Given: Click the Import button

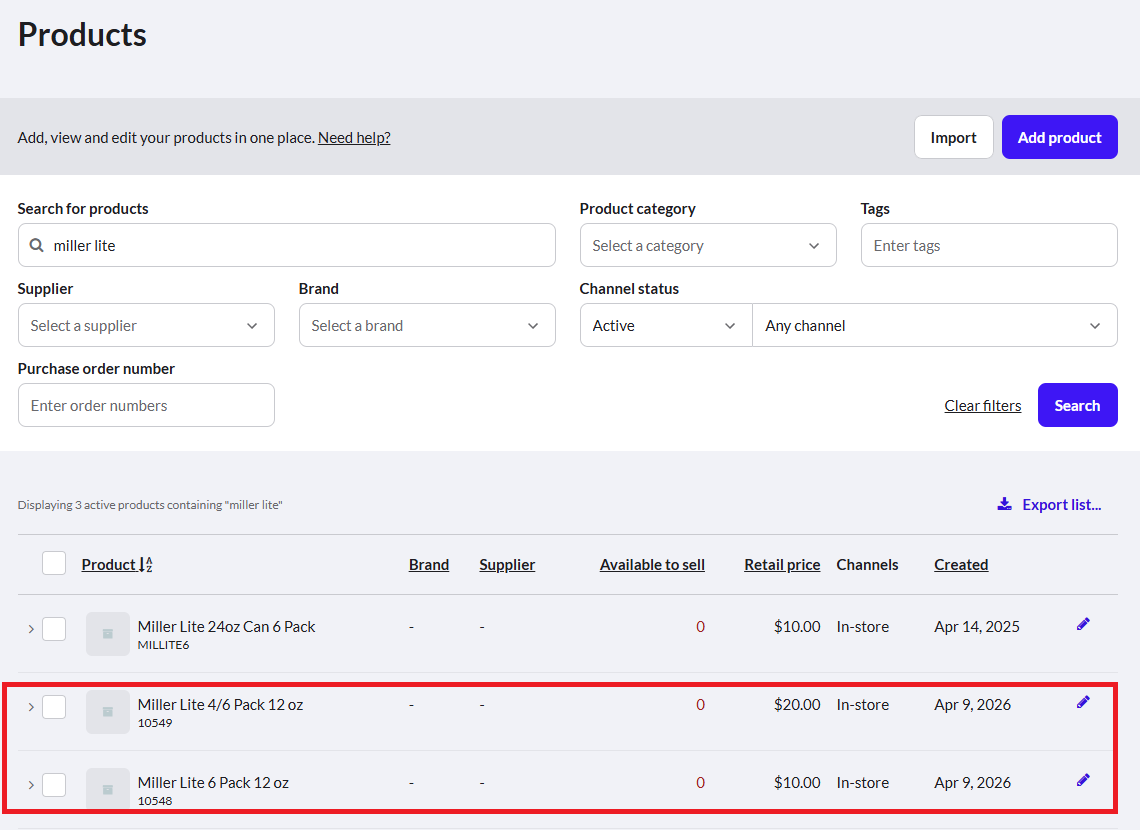Looking at the screenshot, I should 953,137.
